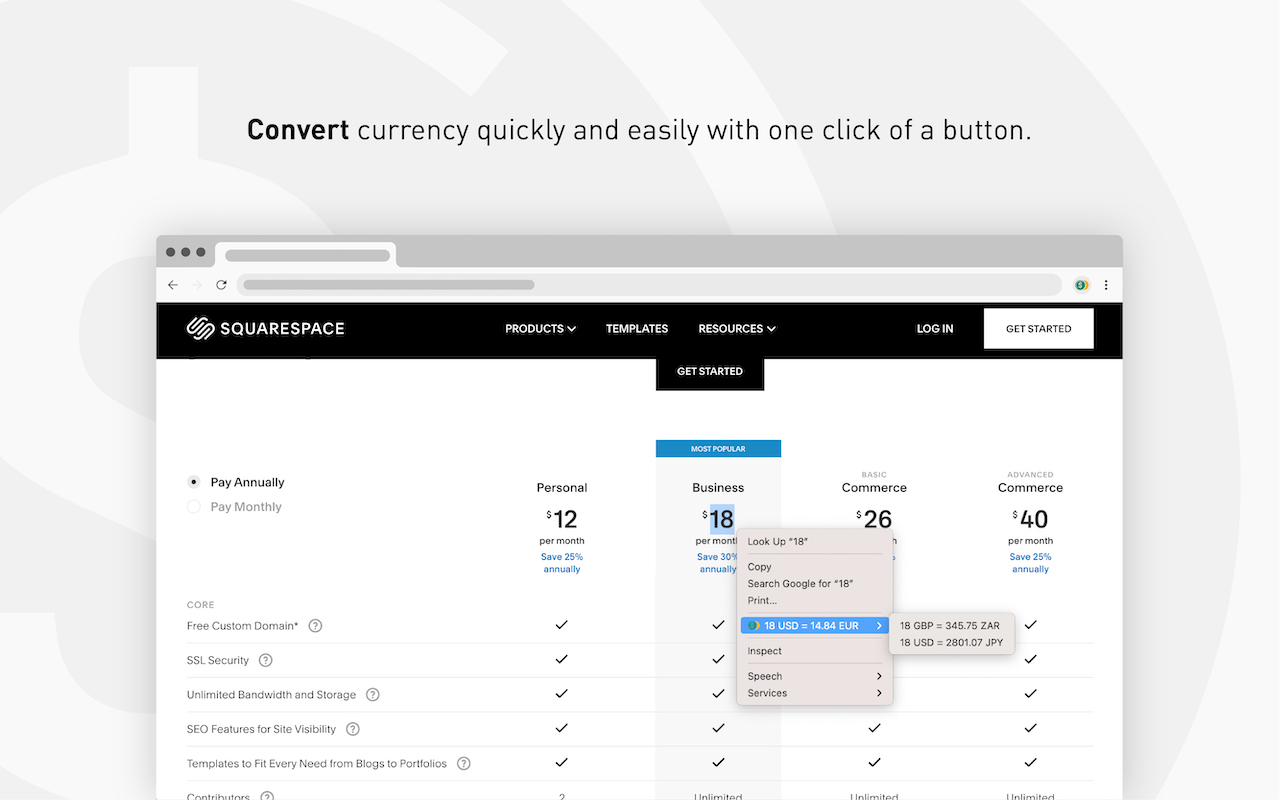This screenshot has height=800, width=1280.
Task: Click the currency converter extension icon in toolbar
Action: (x=1081, y=284)
